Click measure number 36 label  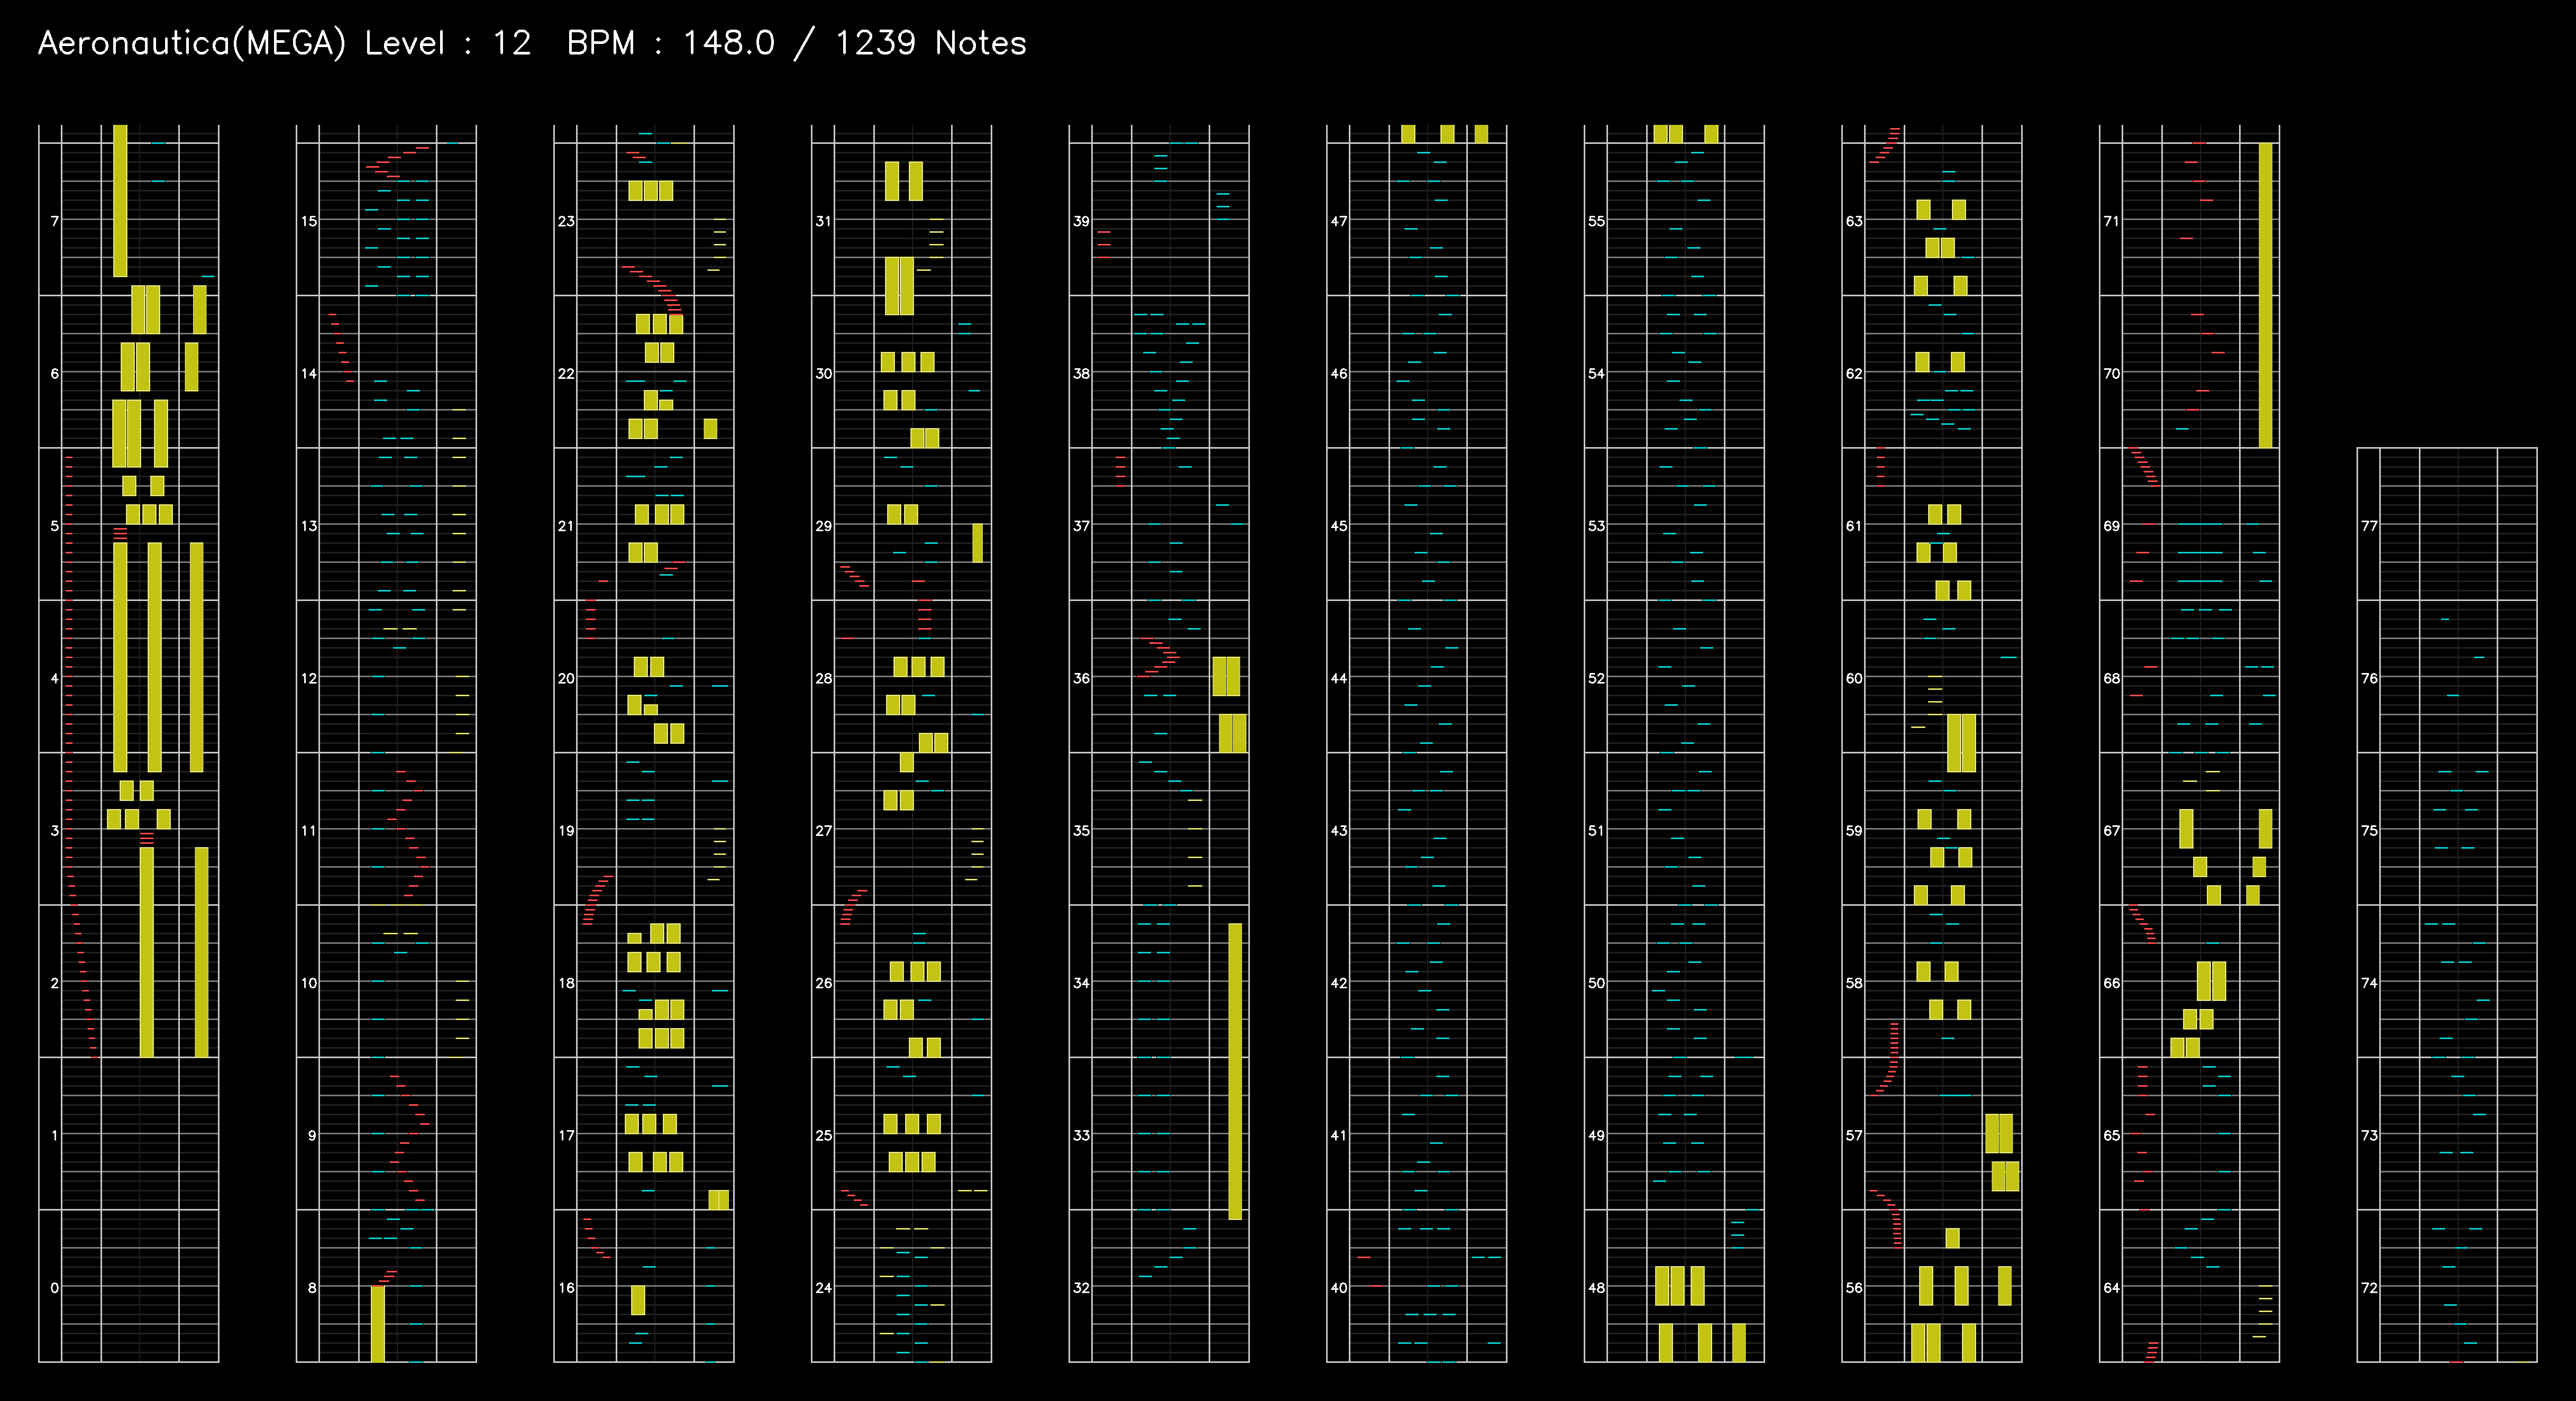1081,678
